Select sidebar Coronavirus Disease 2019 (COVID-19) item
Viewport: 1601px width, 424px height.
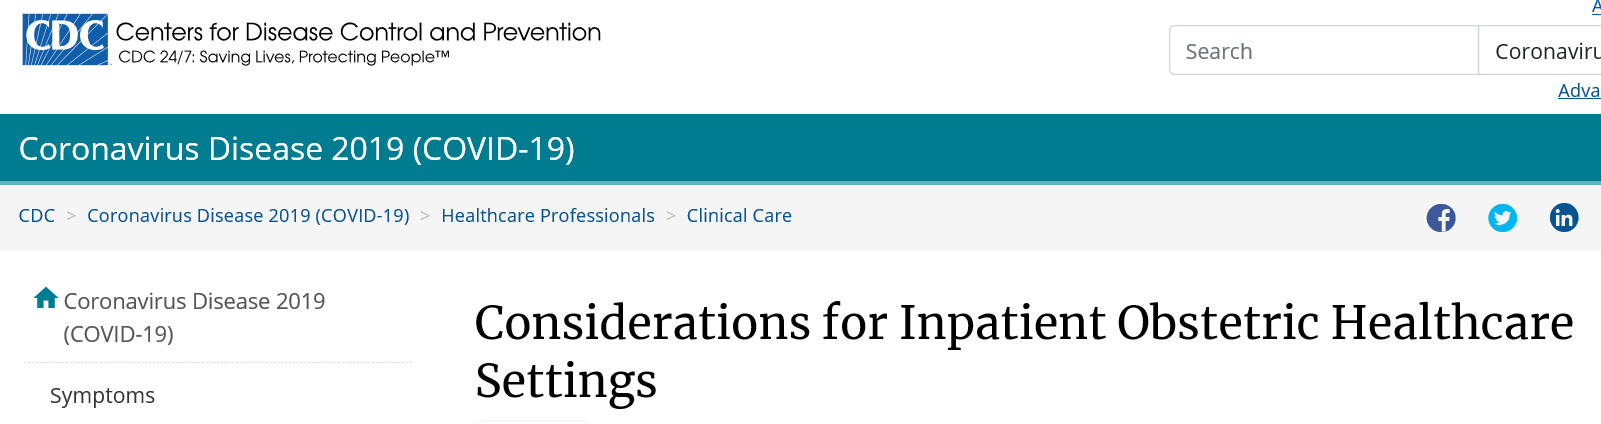(194, 317)
